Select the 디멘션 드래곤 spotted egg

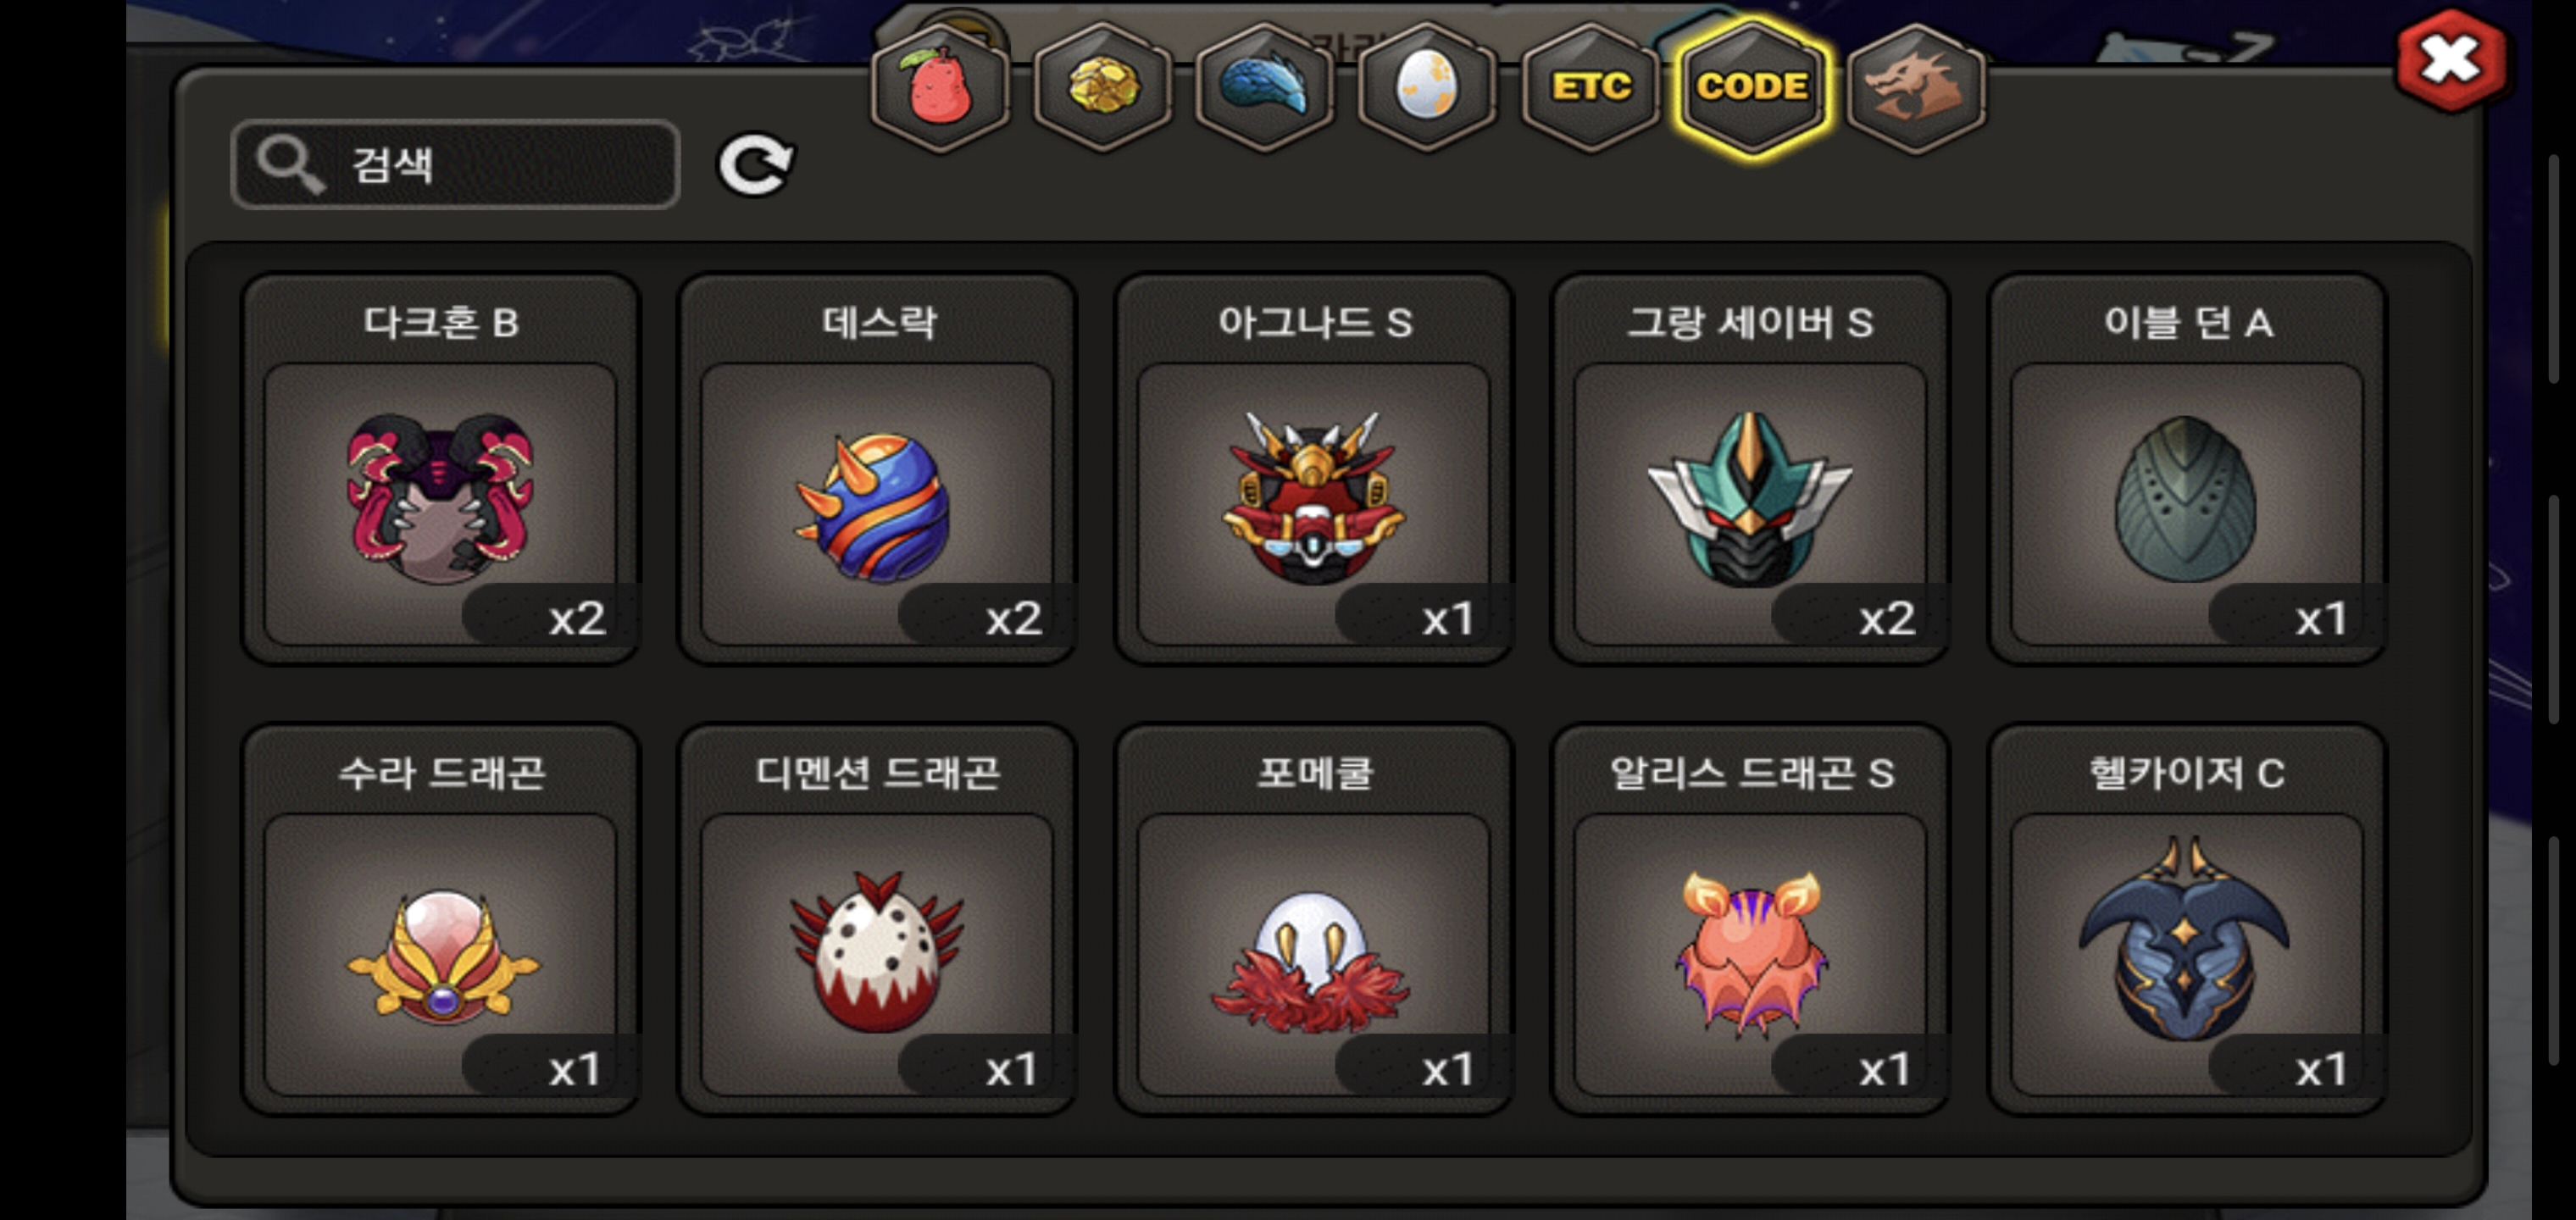tap(877, 918)
